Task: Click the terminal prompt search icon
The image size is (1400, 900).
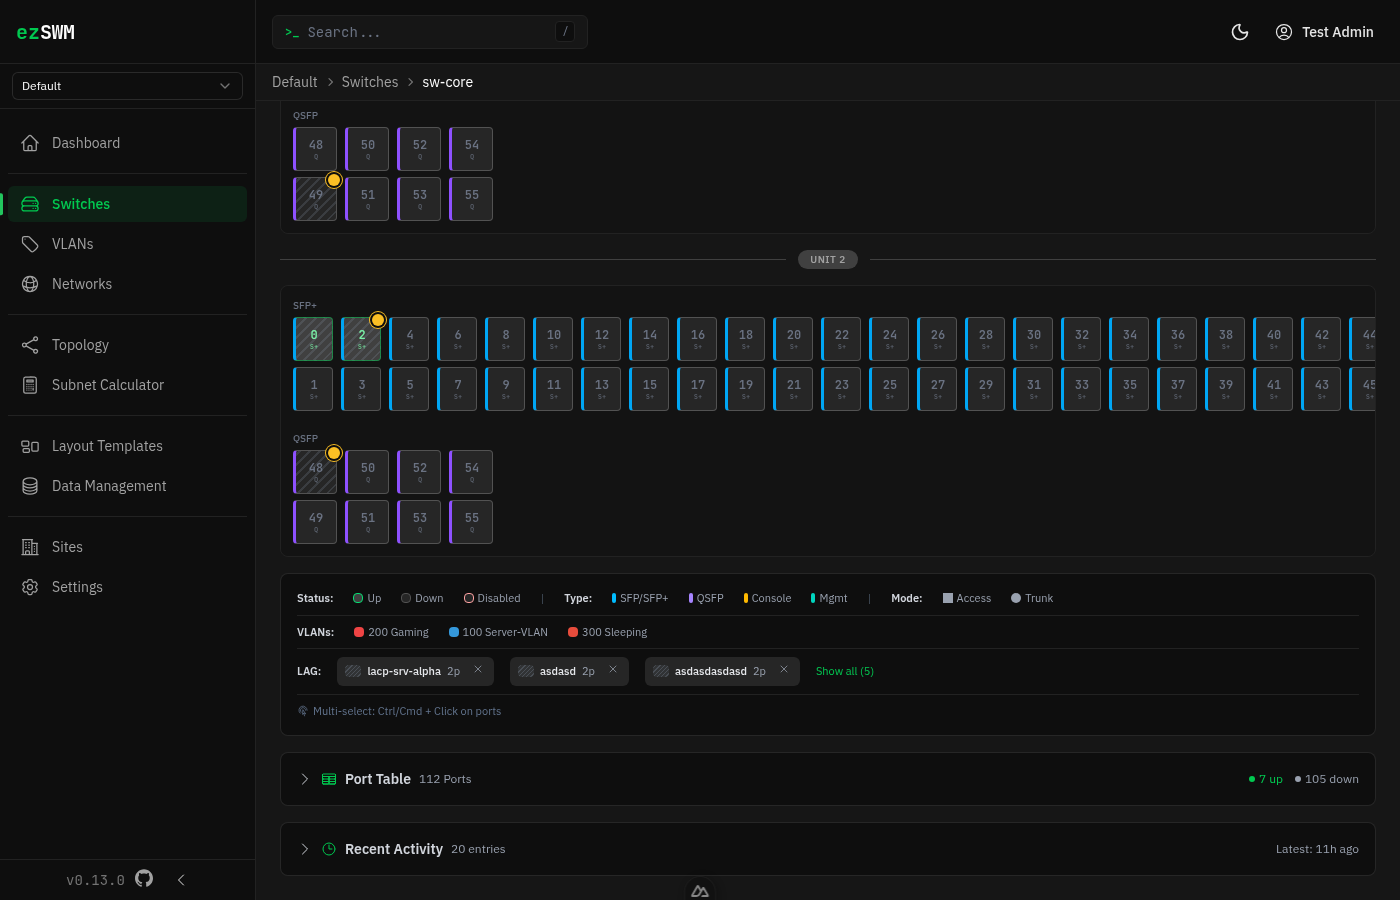Action: click(x=292, y=33)
